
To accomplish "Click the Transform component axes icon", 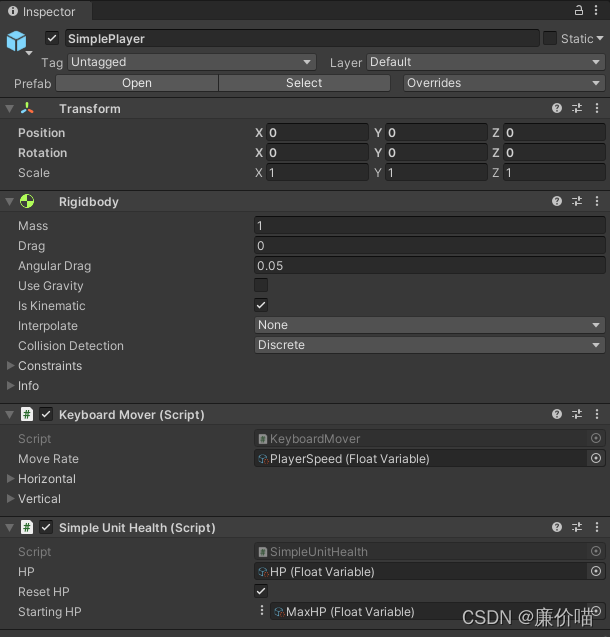I will pyautogui.click(x=27, y=108).
